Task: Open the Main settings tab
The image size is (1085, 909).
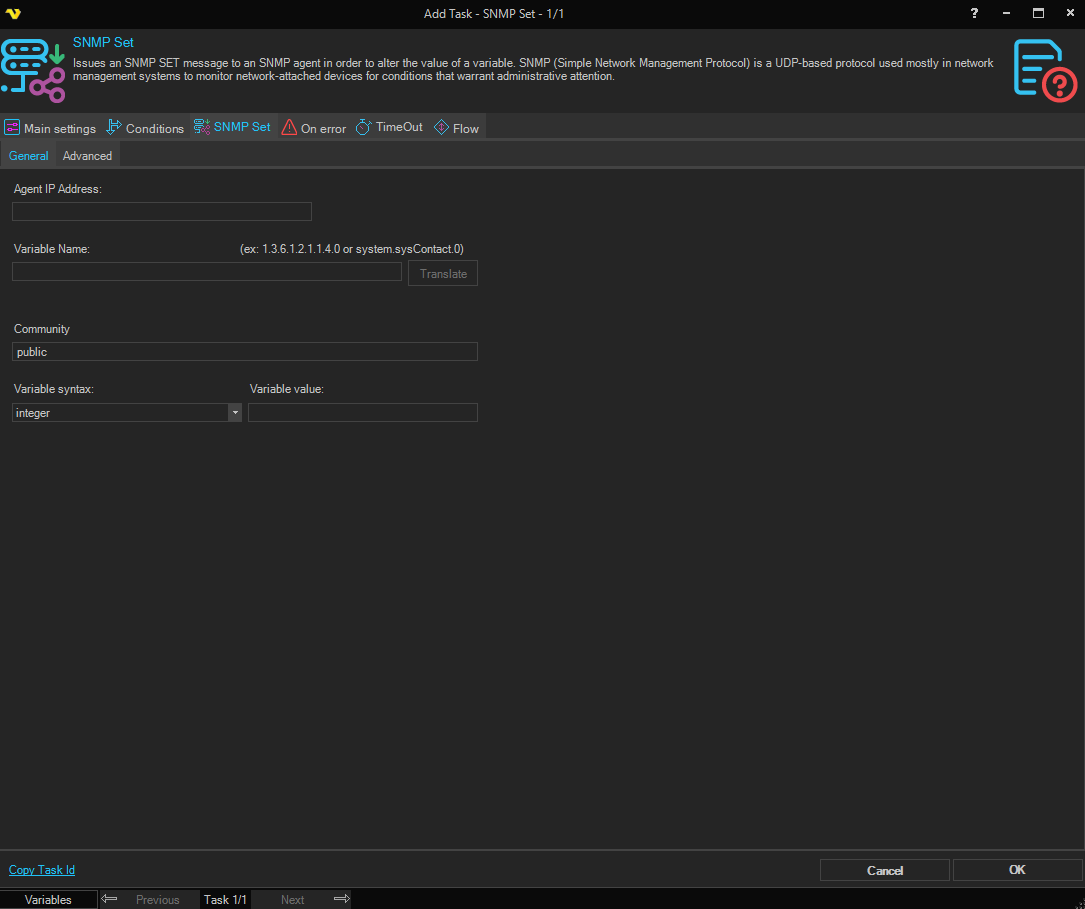Action: click(x=50, y=128)
